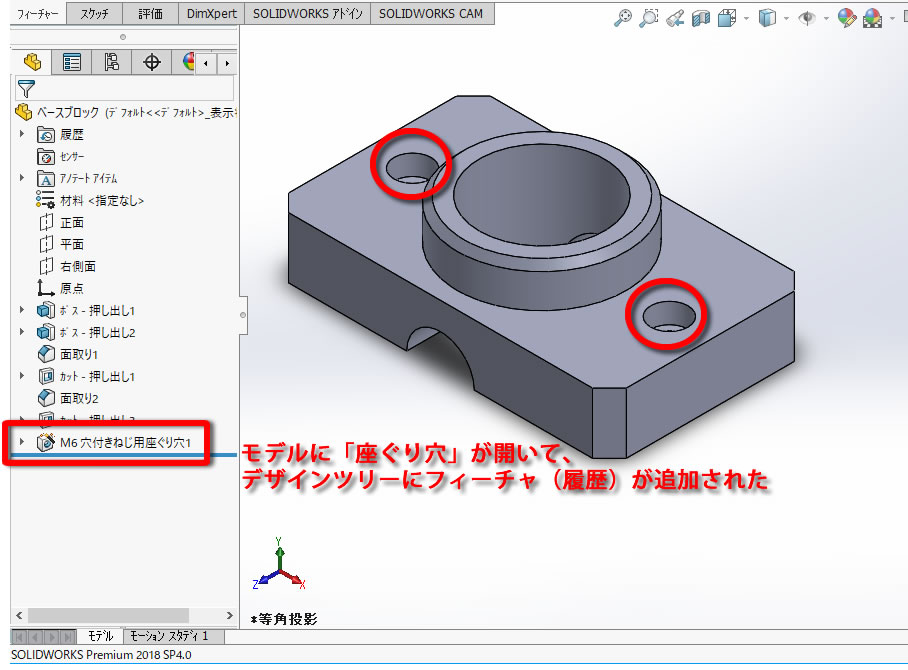908x670 pixels.
Task: Expand the 履歴 folder
Action: pos(22,134)
